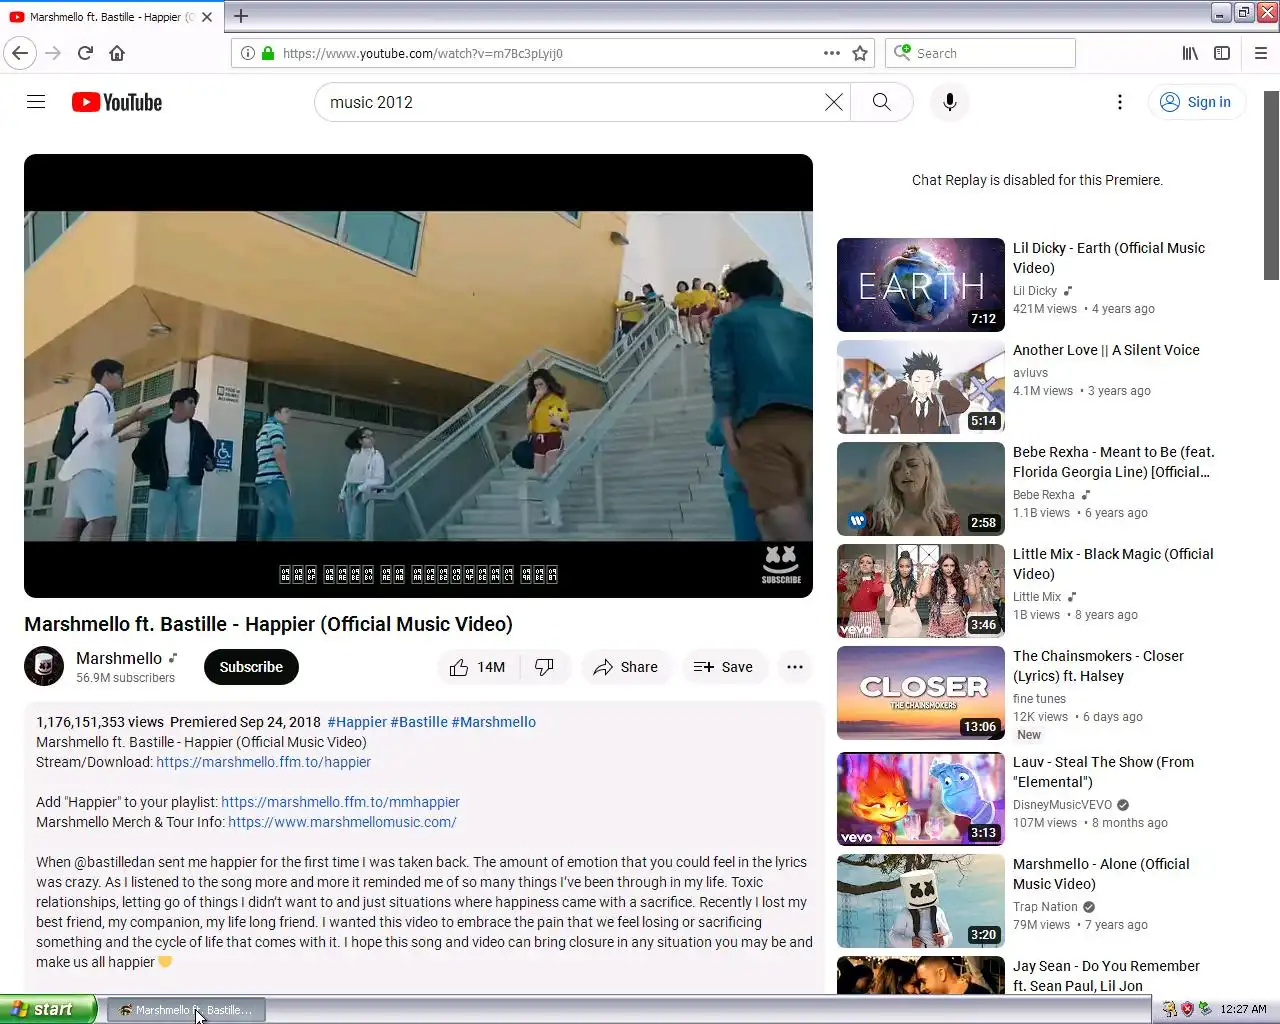Screen dimensions: 1280x1024
Task: Open the #Happier hashtag
Action: pos(357,722)
